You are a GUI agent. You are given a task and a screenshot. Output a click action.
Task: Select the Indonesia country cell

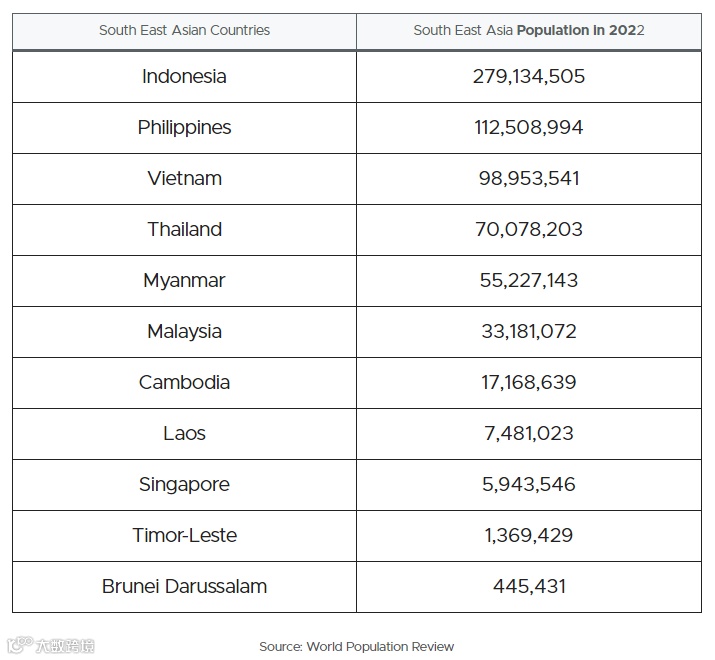184,76
